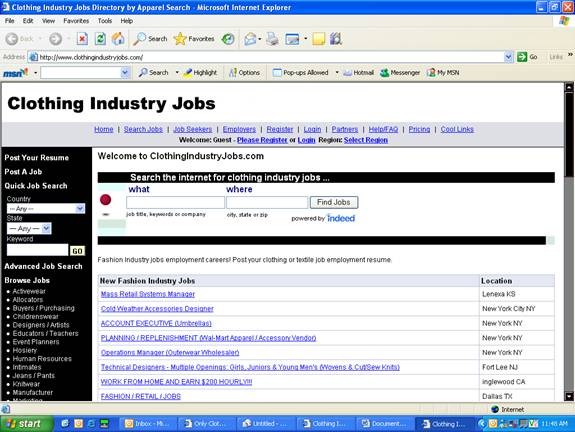The width and height of the screenshot is (575, 432).
Task: Click the Edit page icon
Action: point(292,39)
